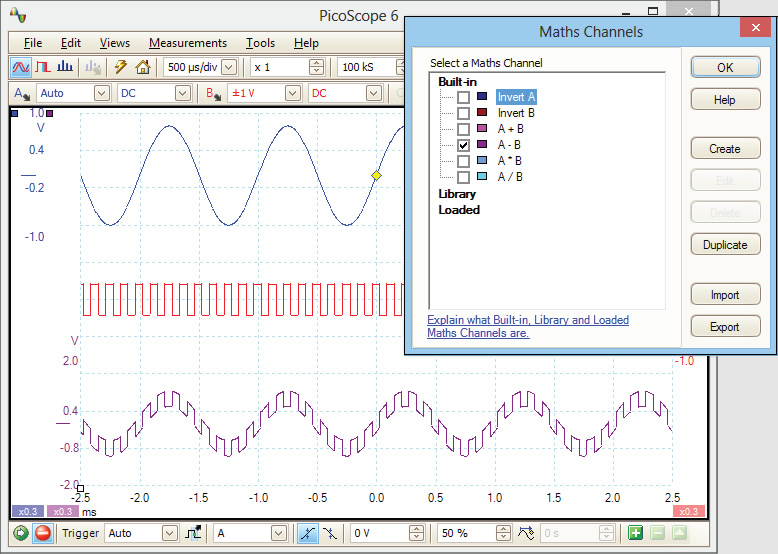Click the x 1 zoom factor stepper
The height and width of the screenshot is (554, 778).
pos(316,67)
